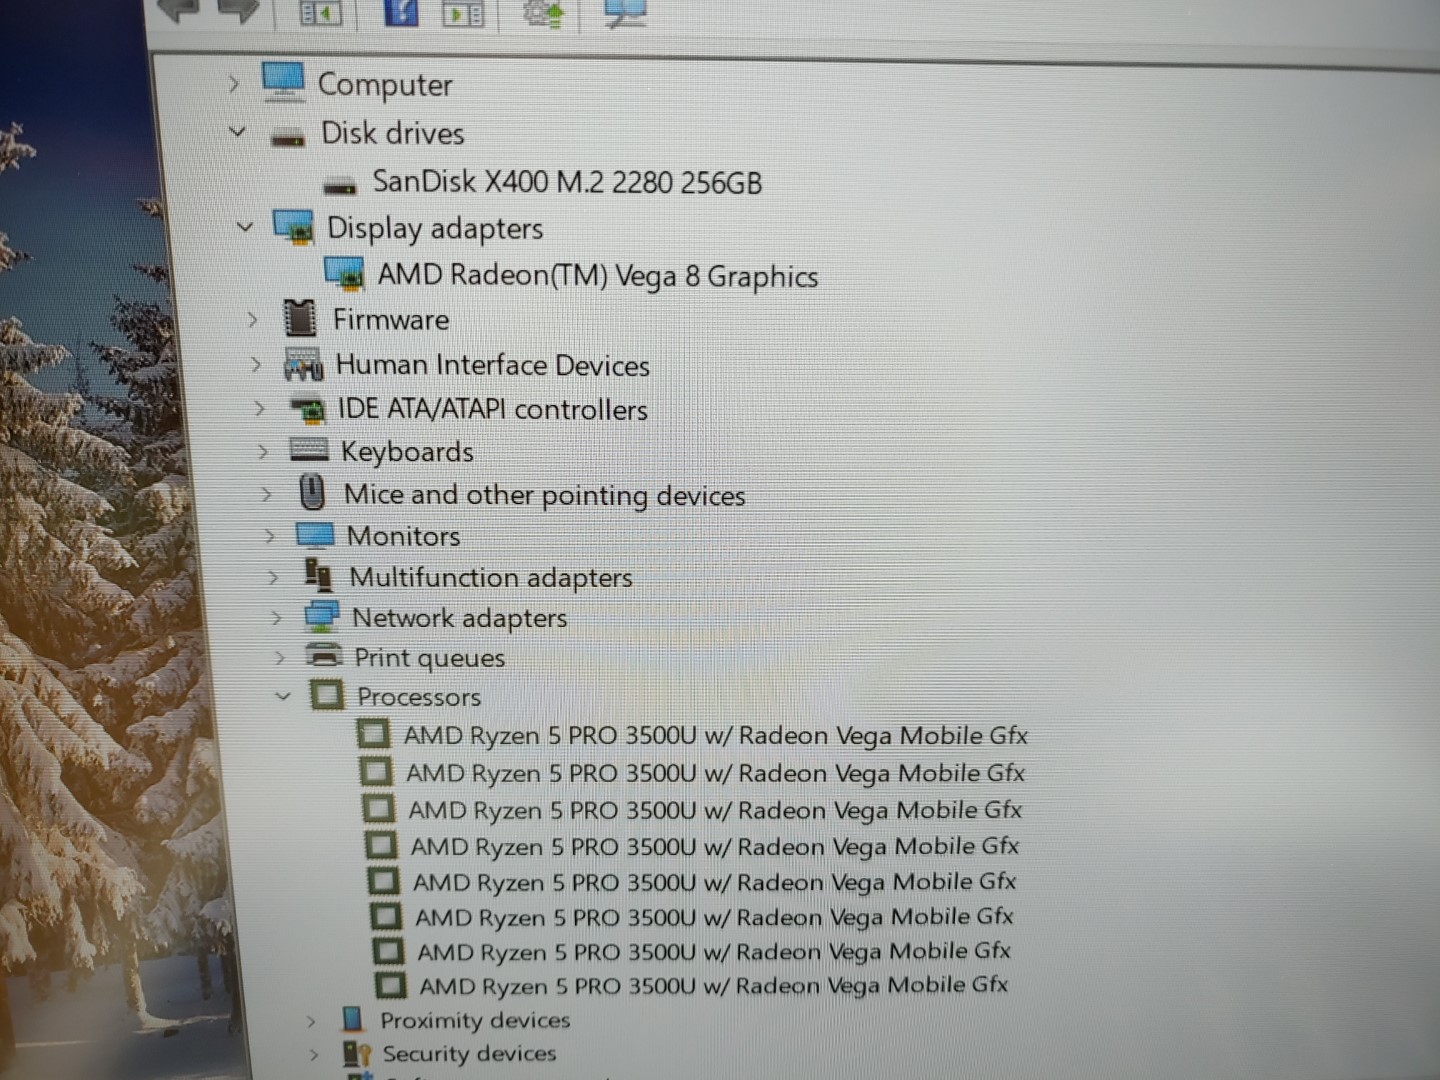The height and width of the screenshot is (1080, 1440).
Task: Expand the Multifunction adapters node
Action: (x=272, y=577)
